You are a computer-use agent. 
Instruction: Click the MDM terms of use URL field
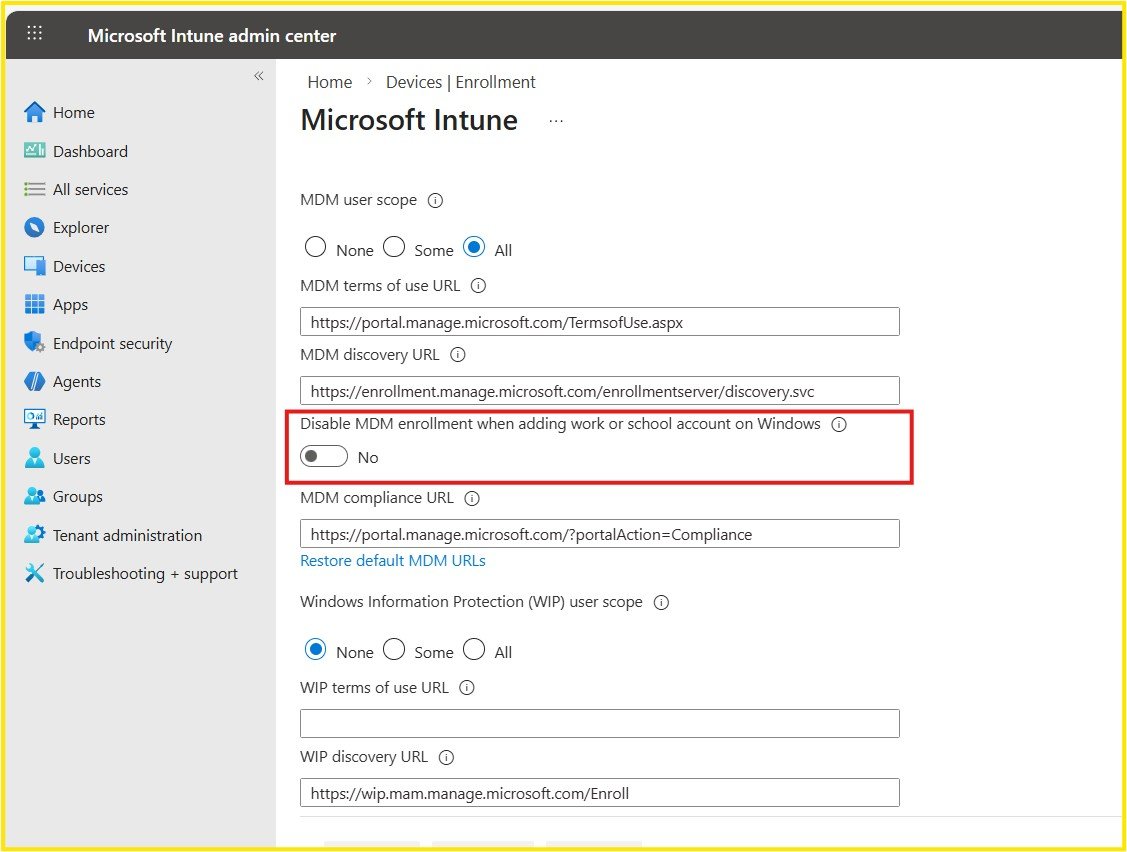(599, 321)
